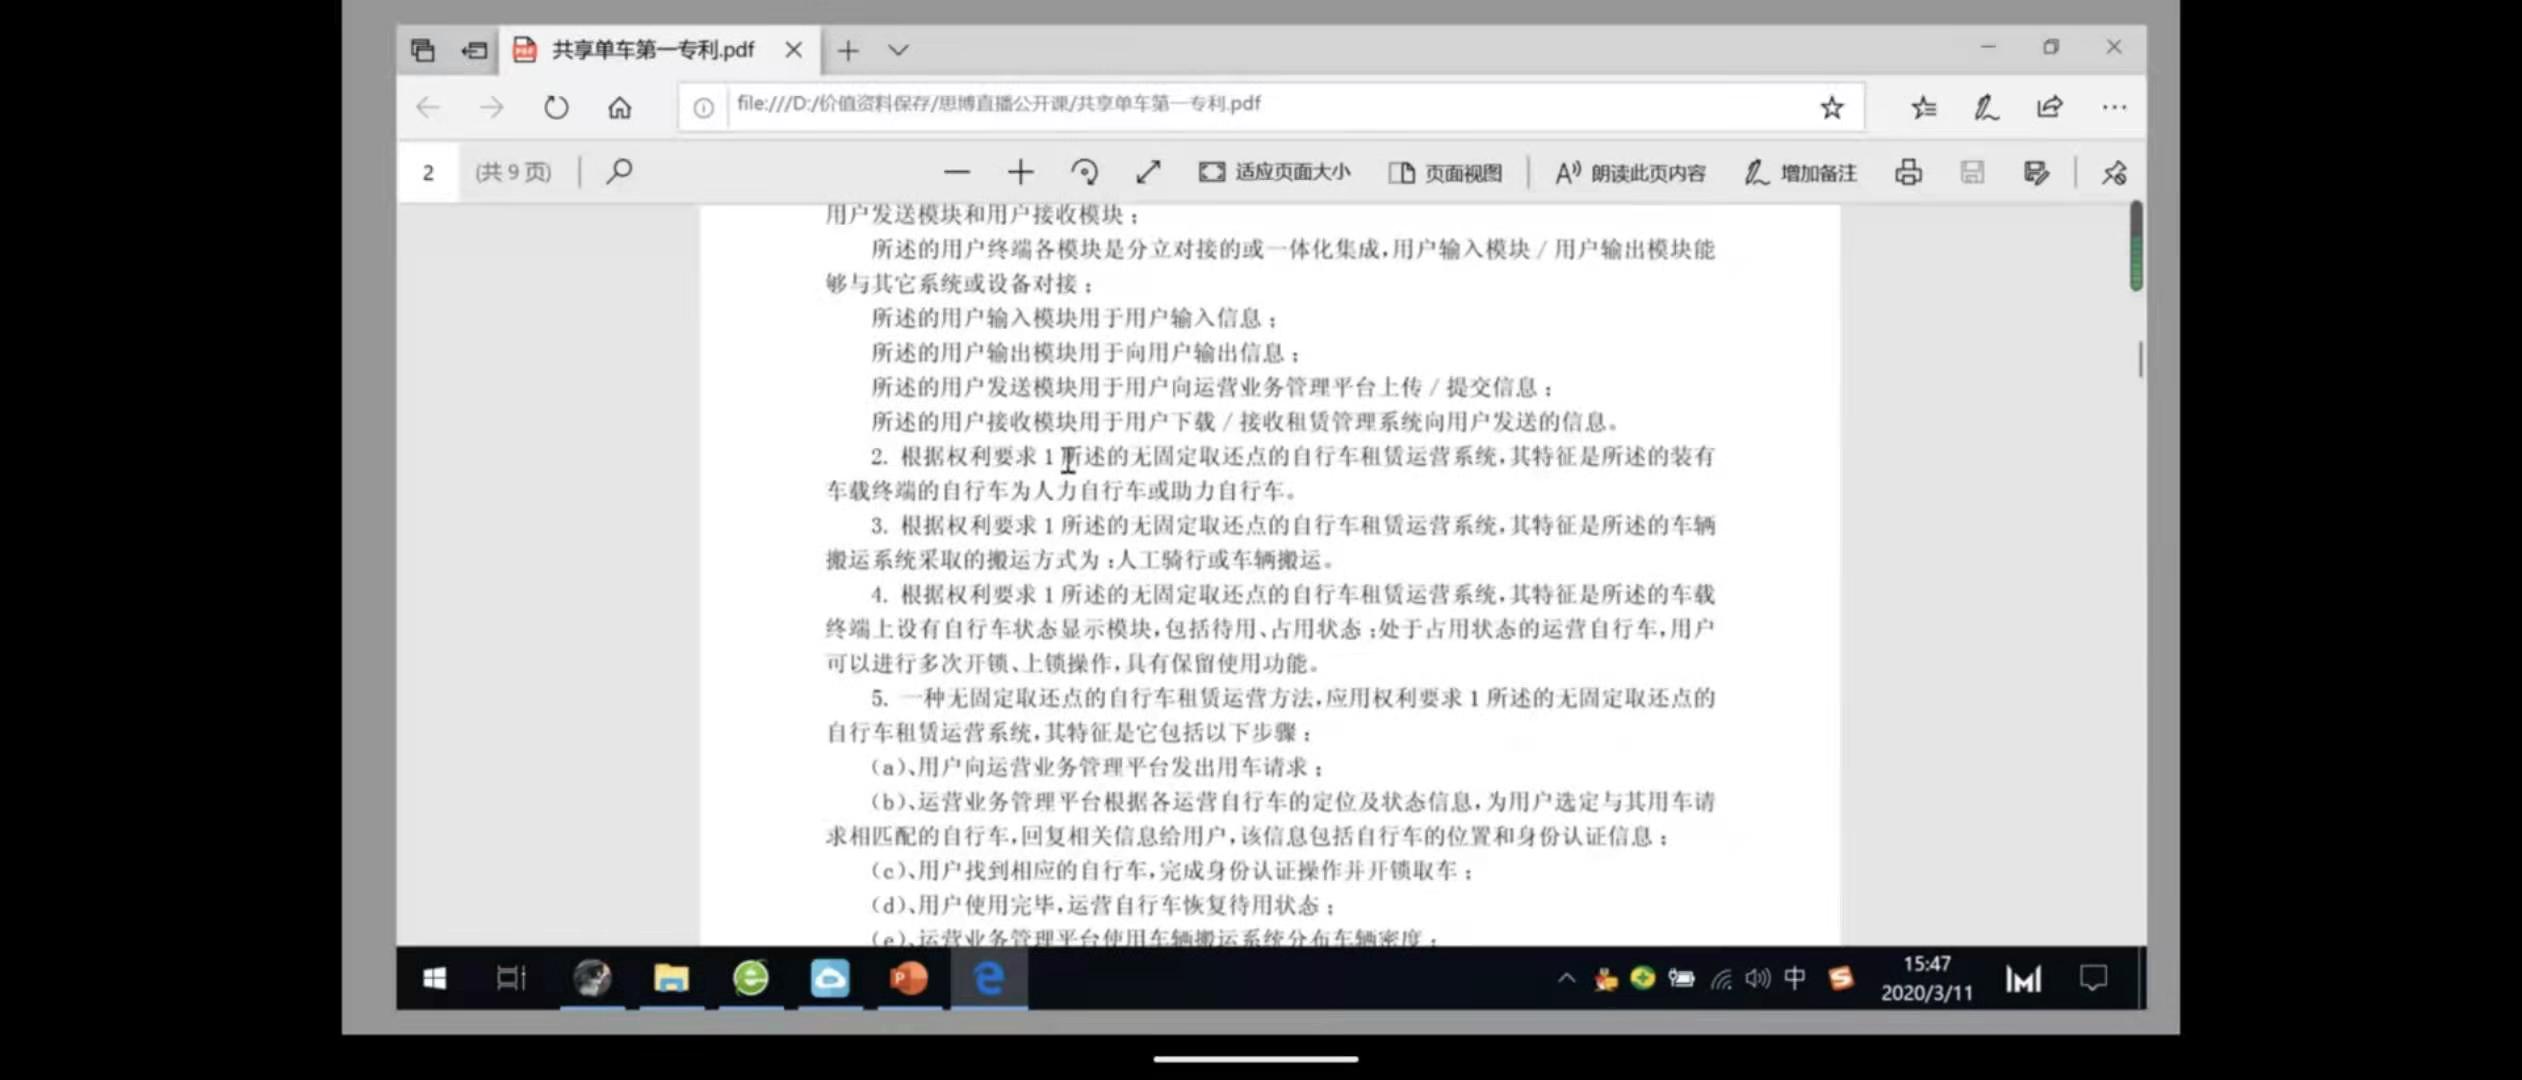2522x1080 pixels.
Task: Click the PDF search magnifier icon
Action: point(619,172)
